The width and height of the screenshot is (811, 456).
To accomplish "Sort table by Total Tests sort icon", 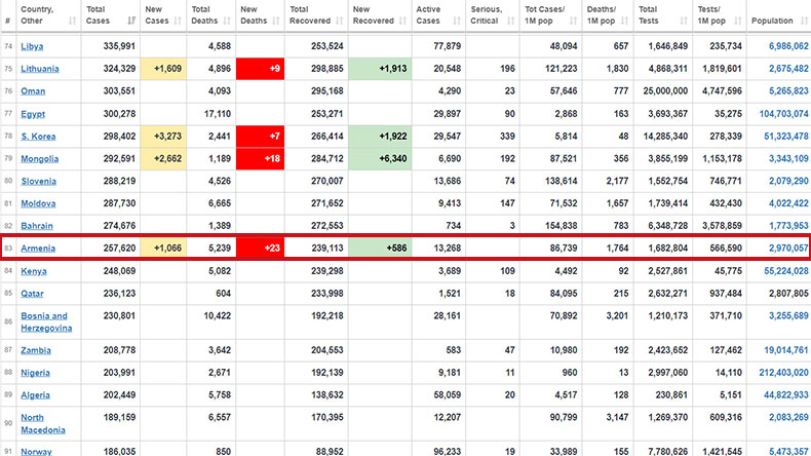I will (x=684, y=21).
